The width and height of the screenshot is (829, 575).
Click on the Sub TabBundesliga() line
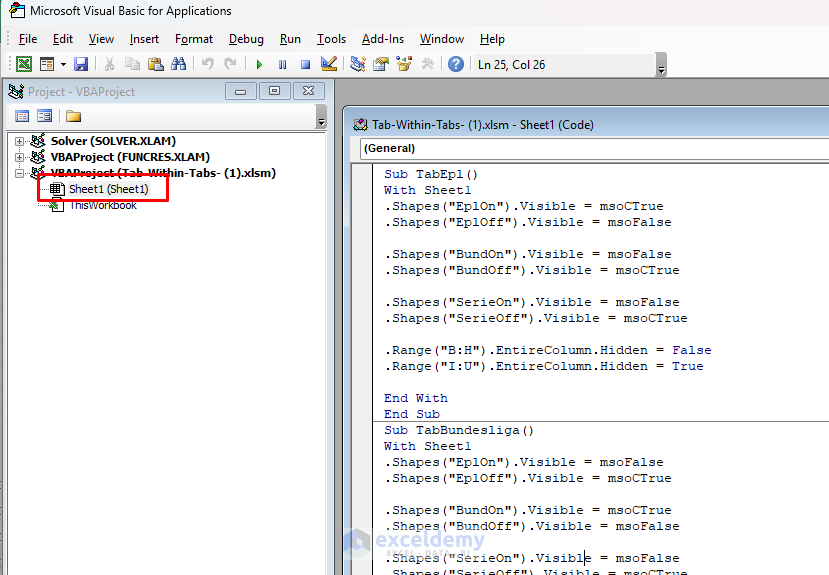point(459,430)
